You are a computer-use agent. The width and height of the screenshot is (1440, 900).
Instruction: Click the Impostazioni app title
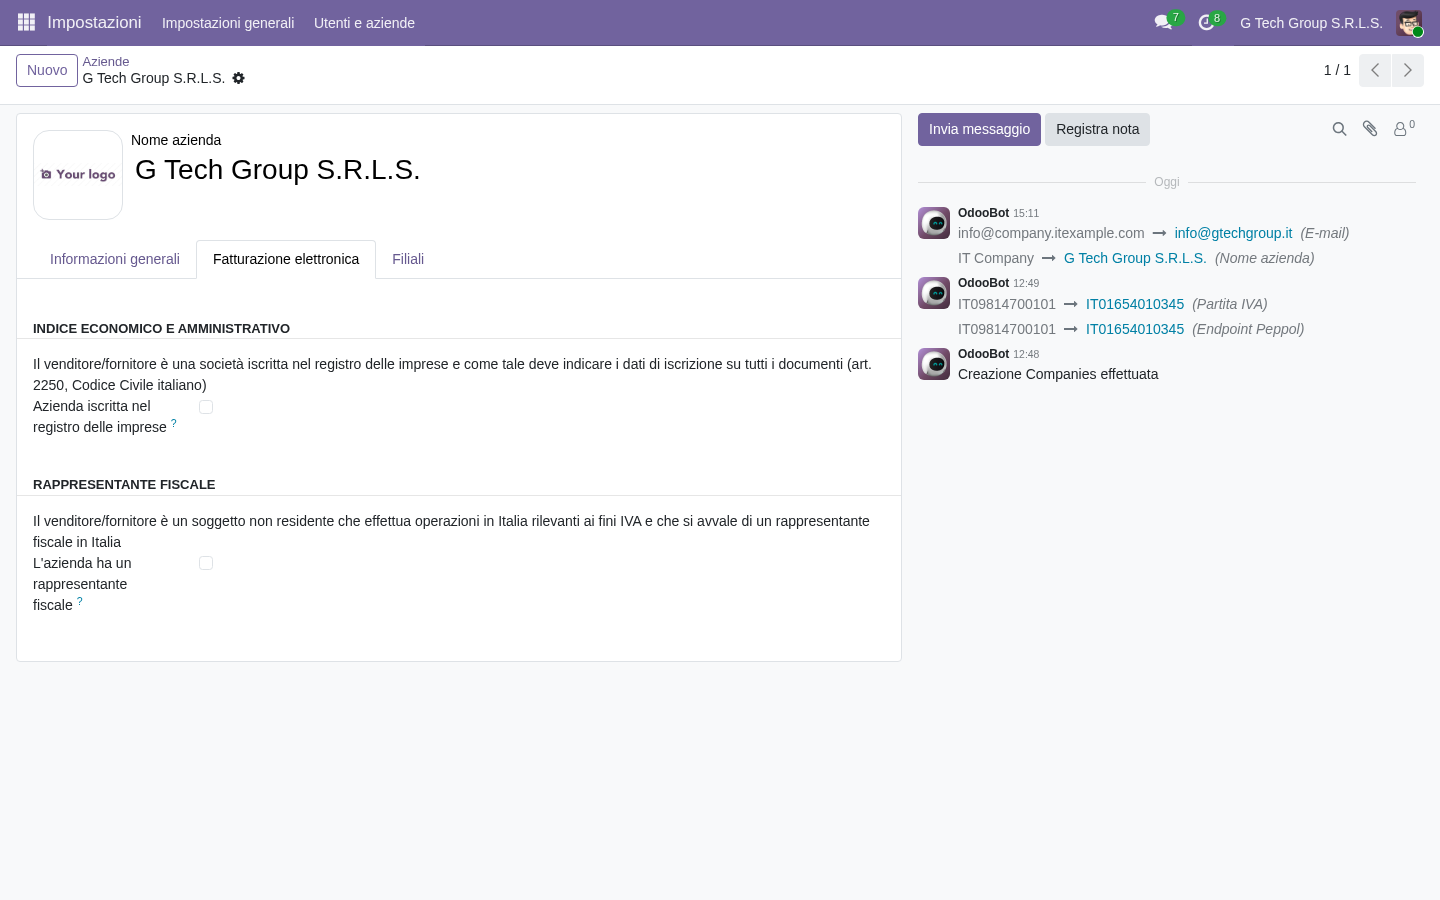click(x=94, y=22)
